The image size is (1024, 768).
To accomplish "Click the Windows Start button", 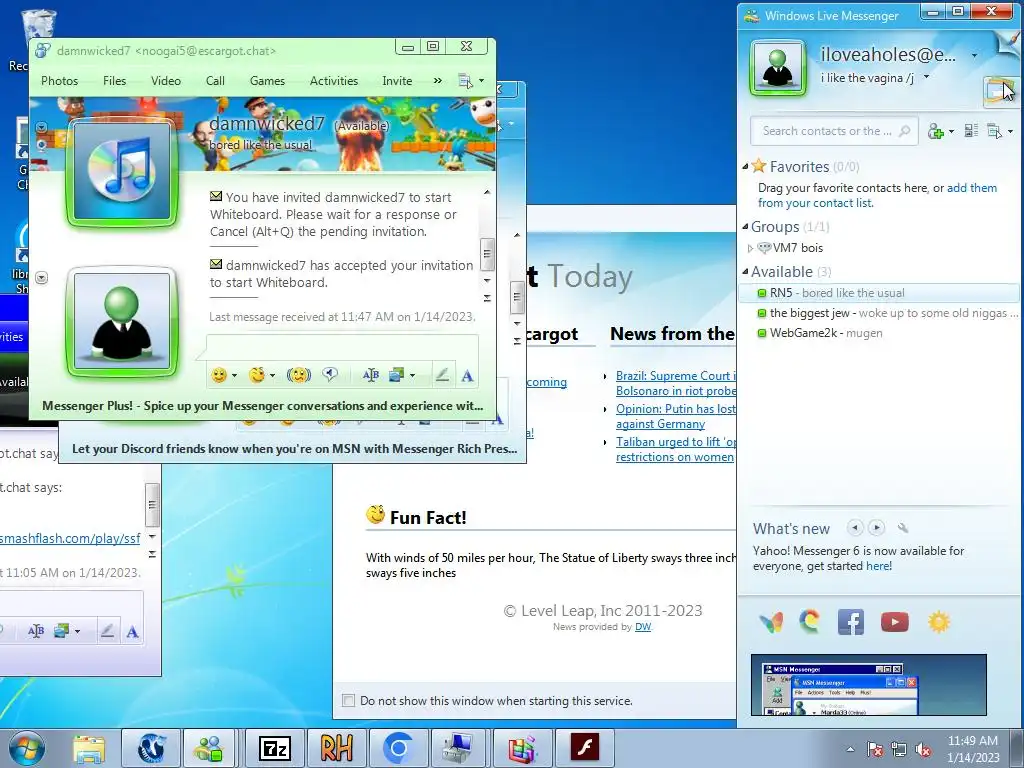I will (x=26, y=748).
